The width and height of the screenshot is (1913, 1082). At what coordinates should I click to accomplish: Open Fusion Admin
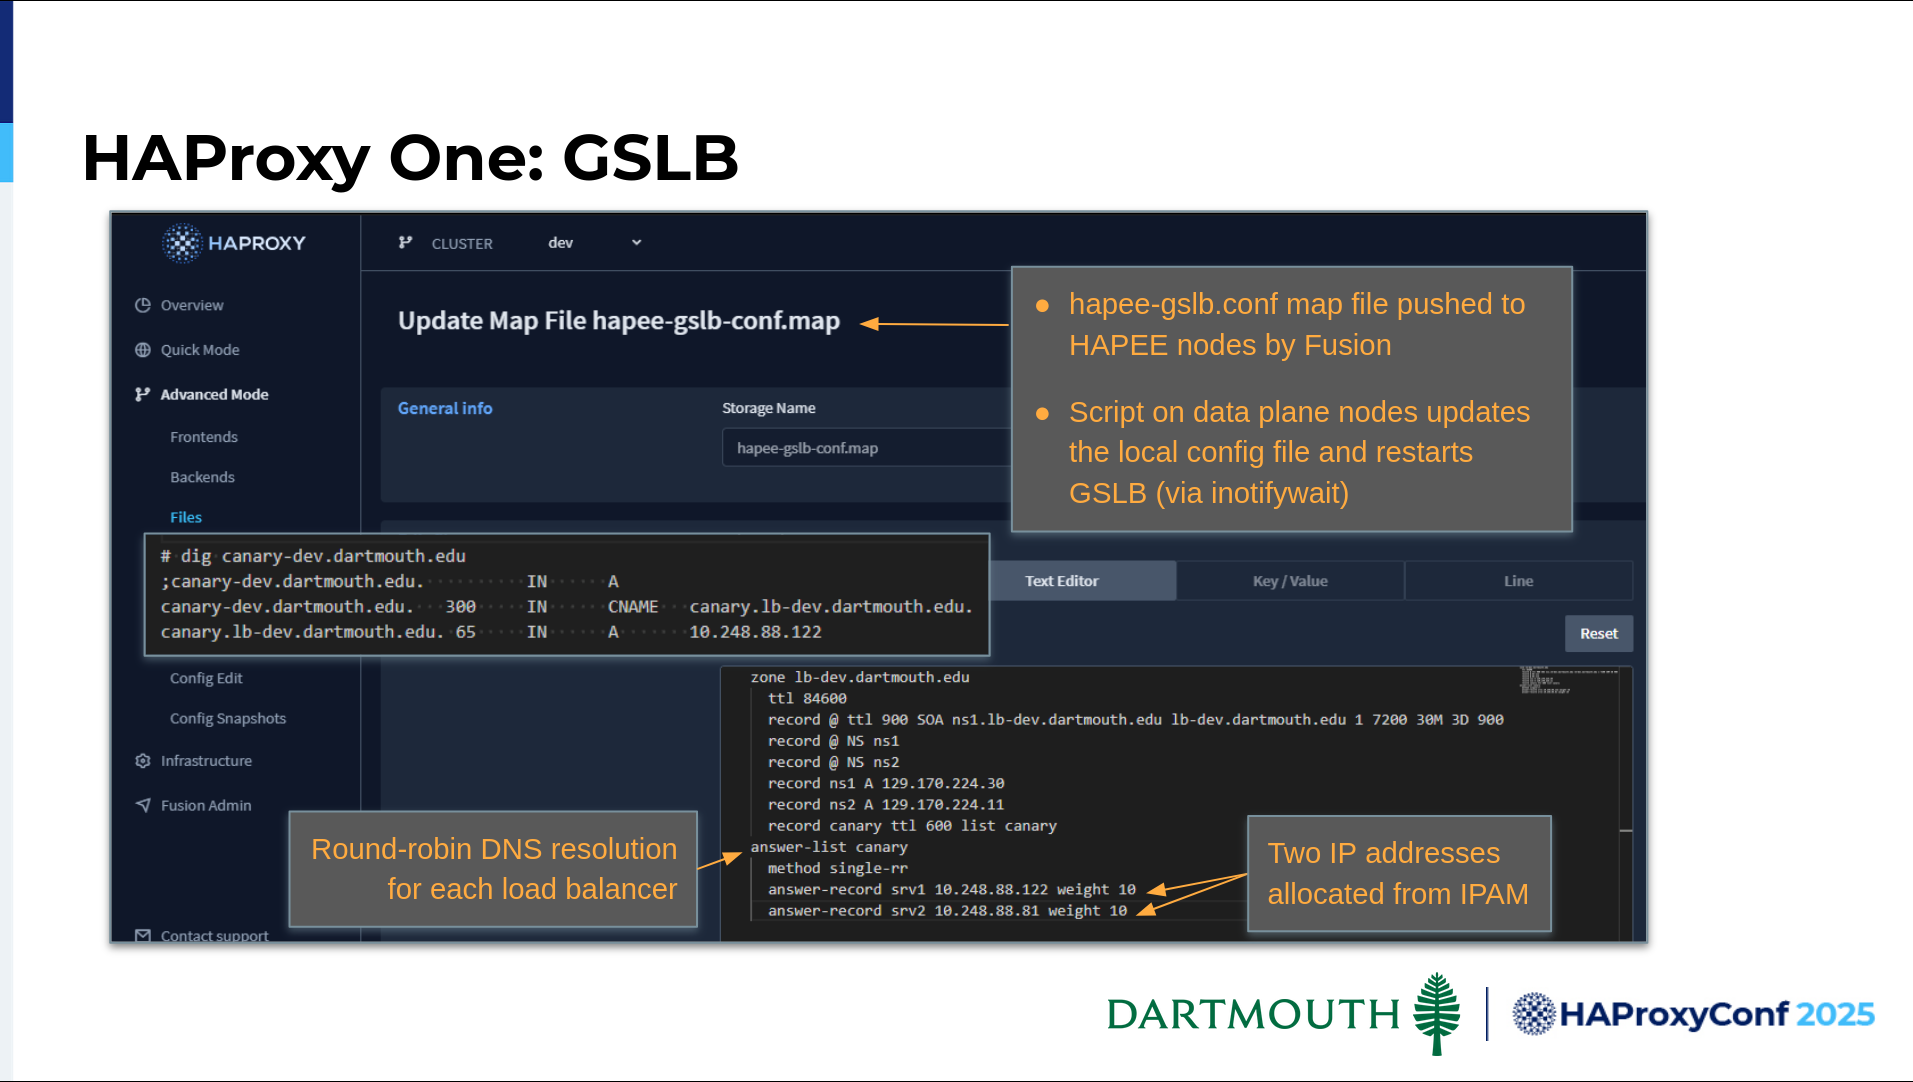coord(206,805)
